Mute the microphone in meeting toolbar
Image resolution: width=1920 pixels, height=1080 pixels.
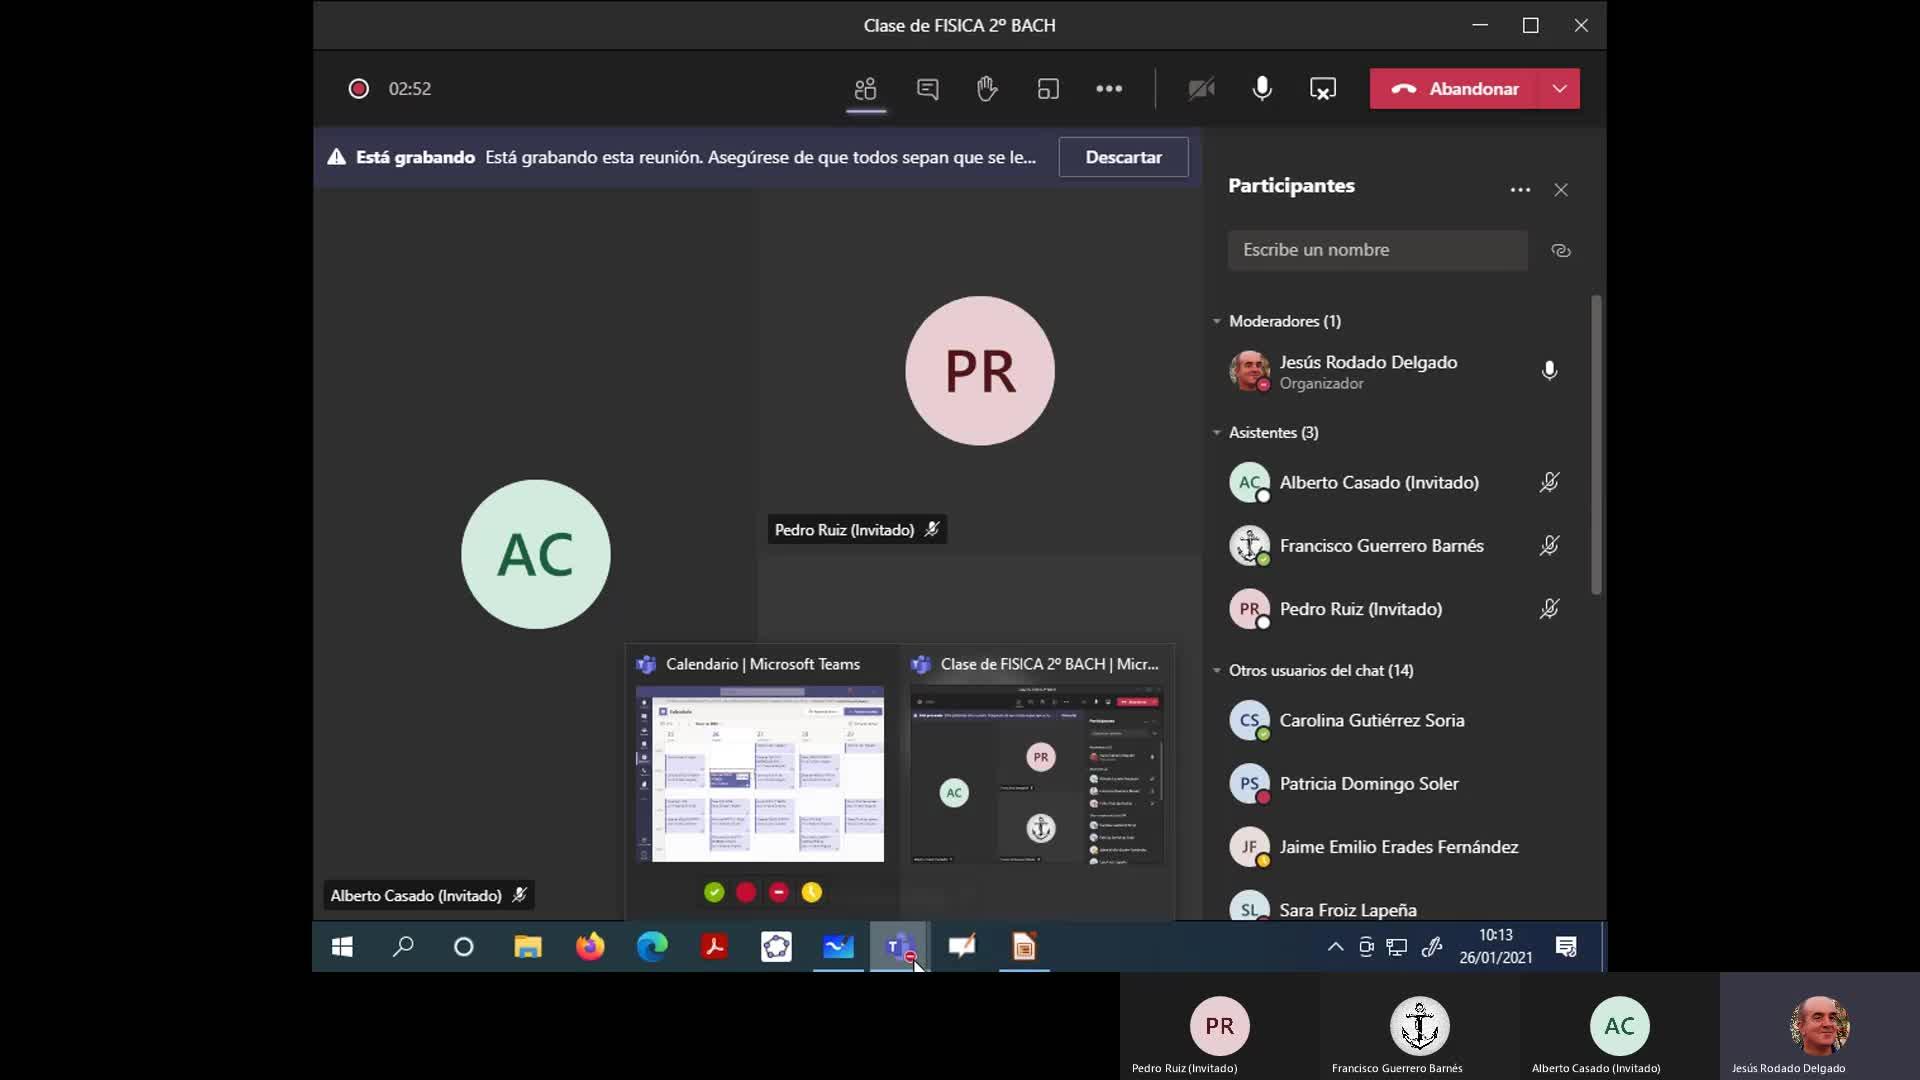coord(1262,89)
